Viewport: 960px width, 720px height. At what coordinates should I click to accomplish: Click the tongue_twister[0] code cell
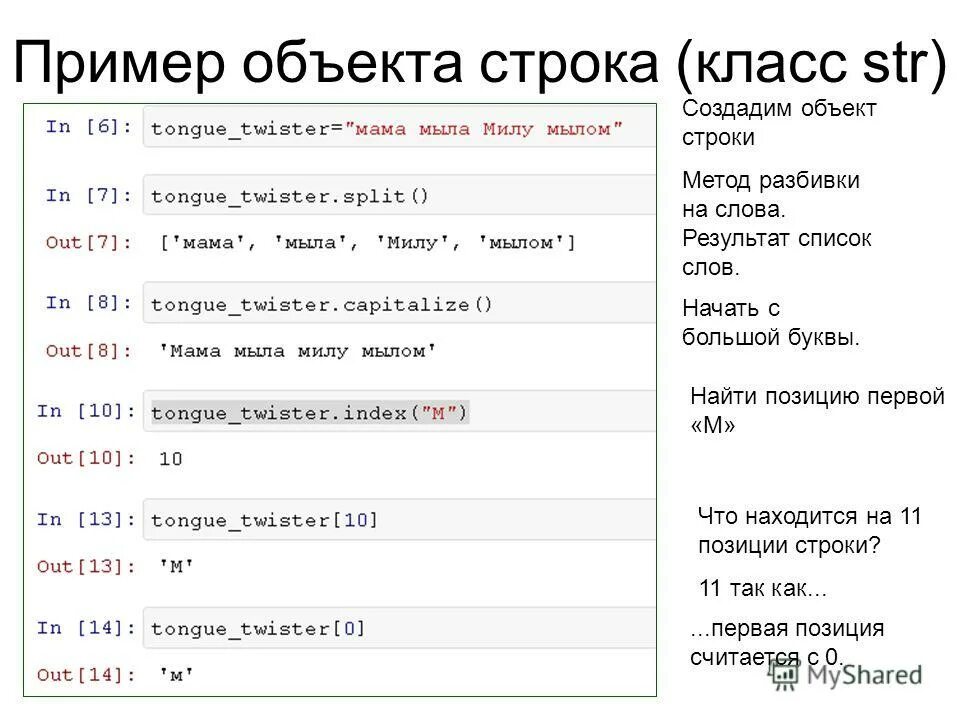(x=399, y=628)
